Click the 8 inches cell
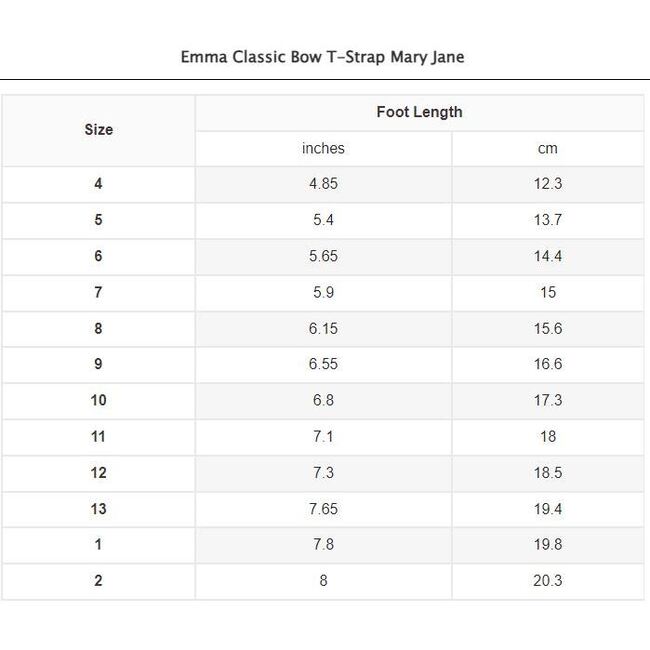This screenshot has width=650, height=650. point(323,581)
